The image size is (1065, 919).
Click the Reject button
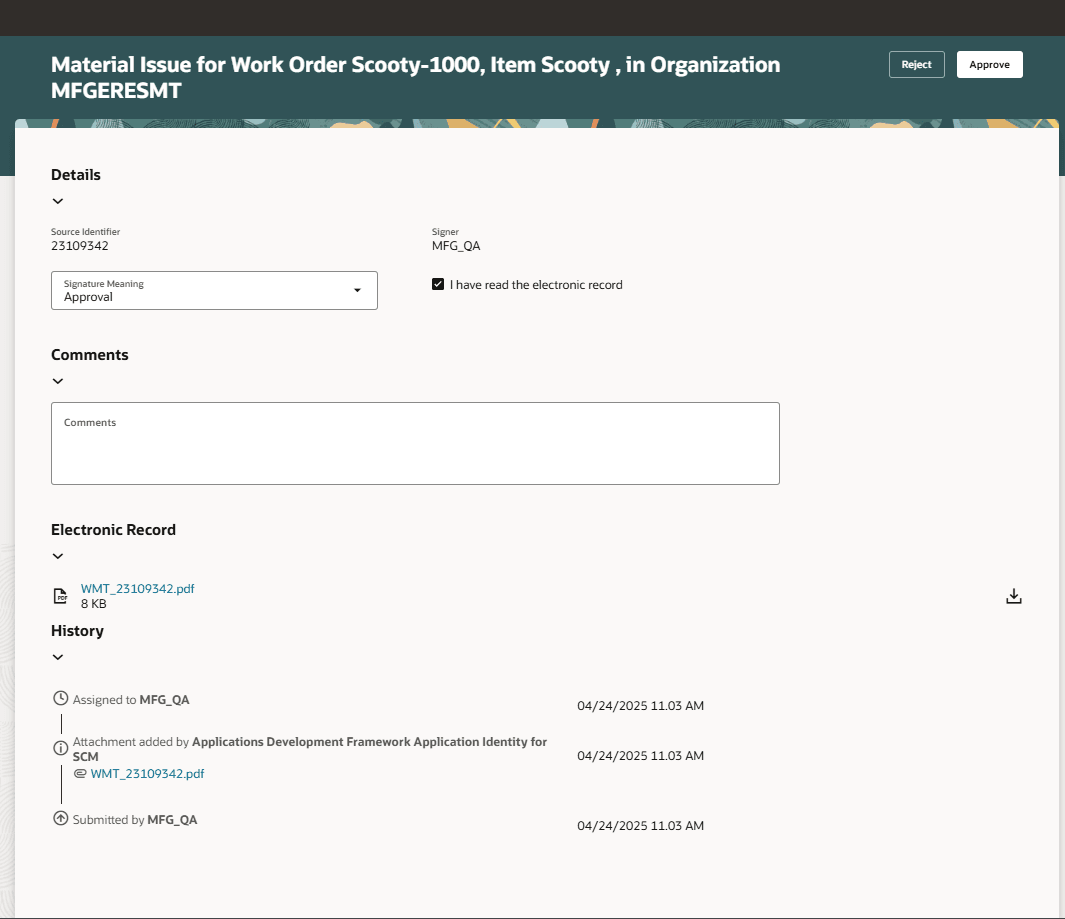tap(916, 63)
